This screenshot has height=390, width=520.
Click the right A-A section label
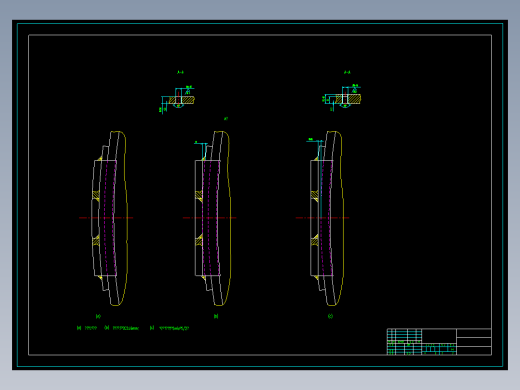click(x=347, y=72)
